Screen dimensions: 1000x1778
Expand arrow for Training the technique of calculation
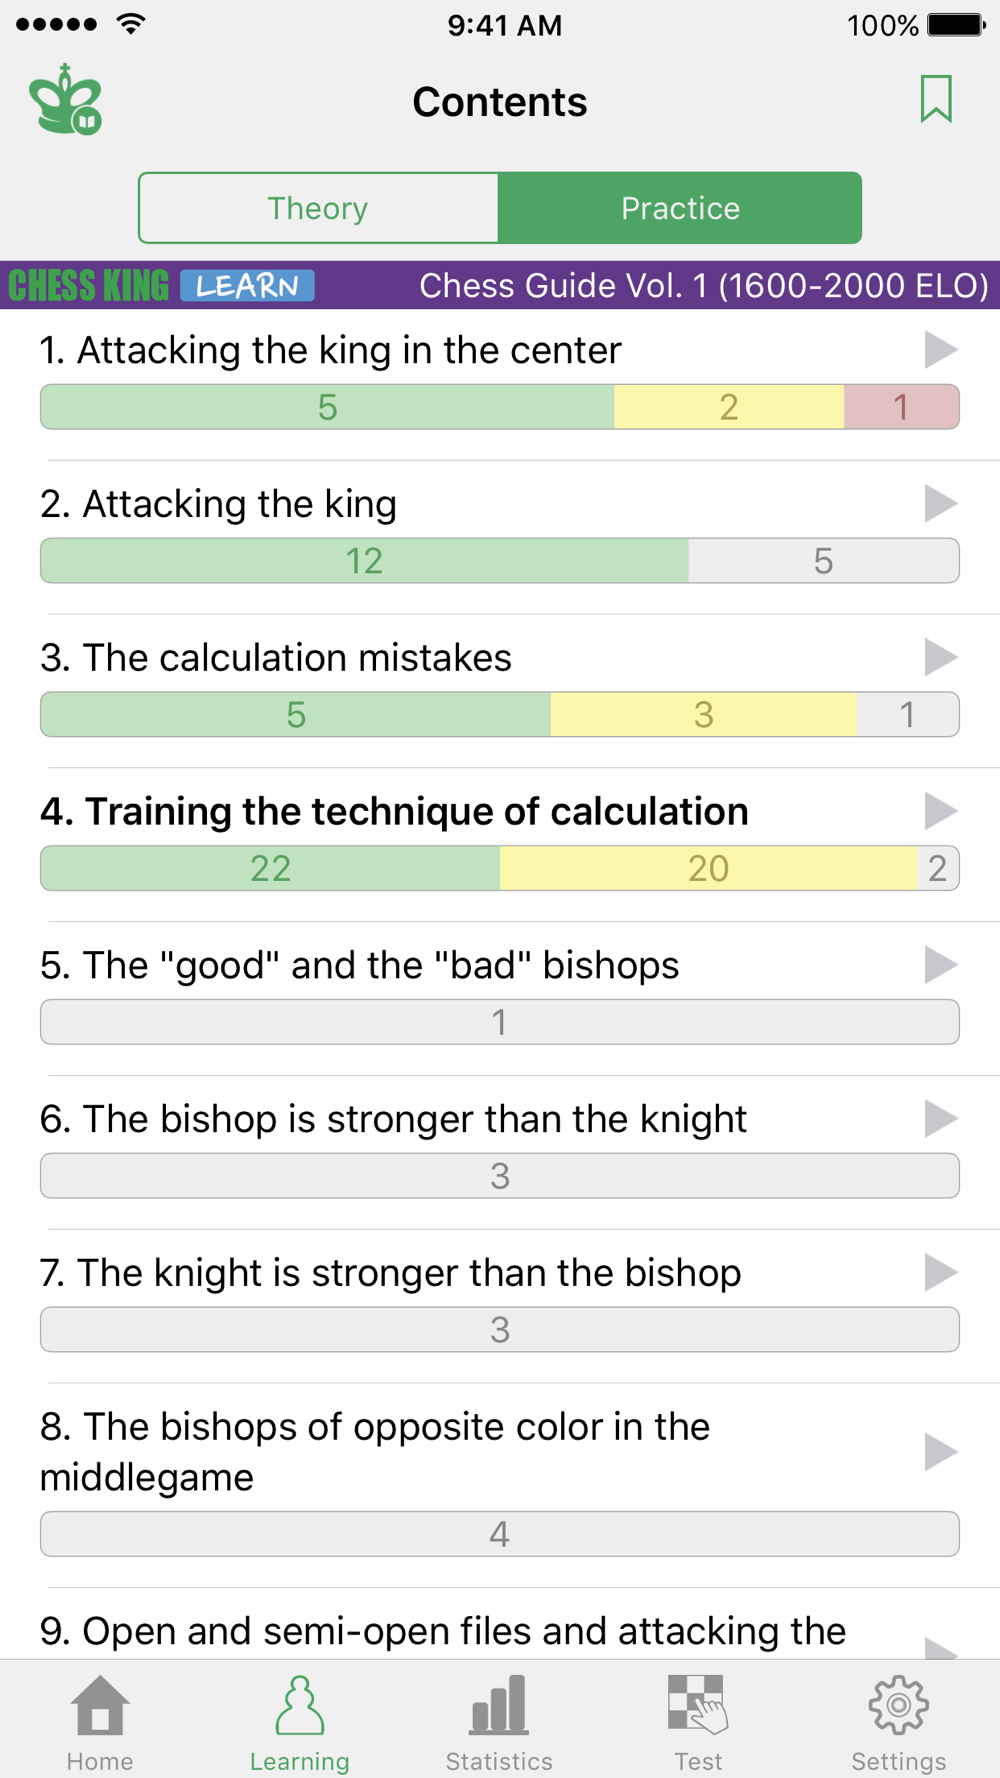coord(940,811)
